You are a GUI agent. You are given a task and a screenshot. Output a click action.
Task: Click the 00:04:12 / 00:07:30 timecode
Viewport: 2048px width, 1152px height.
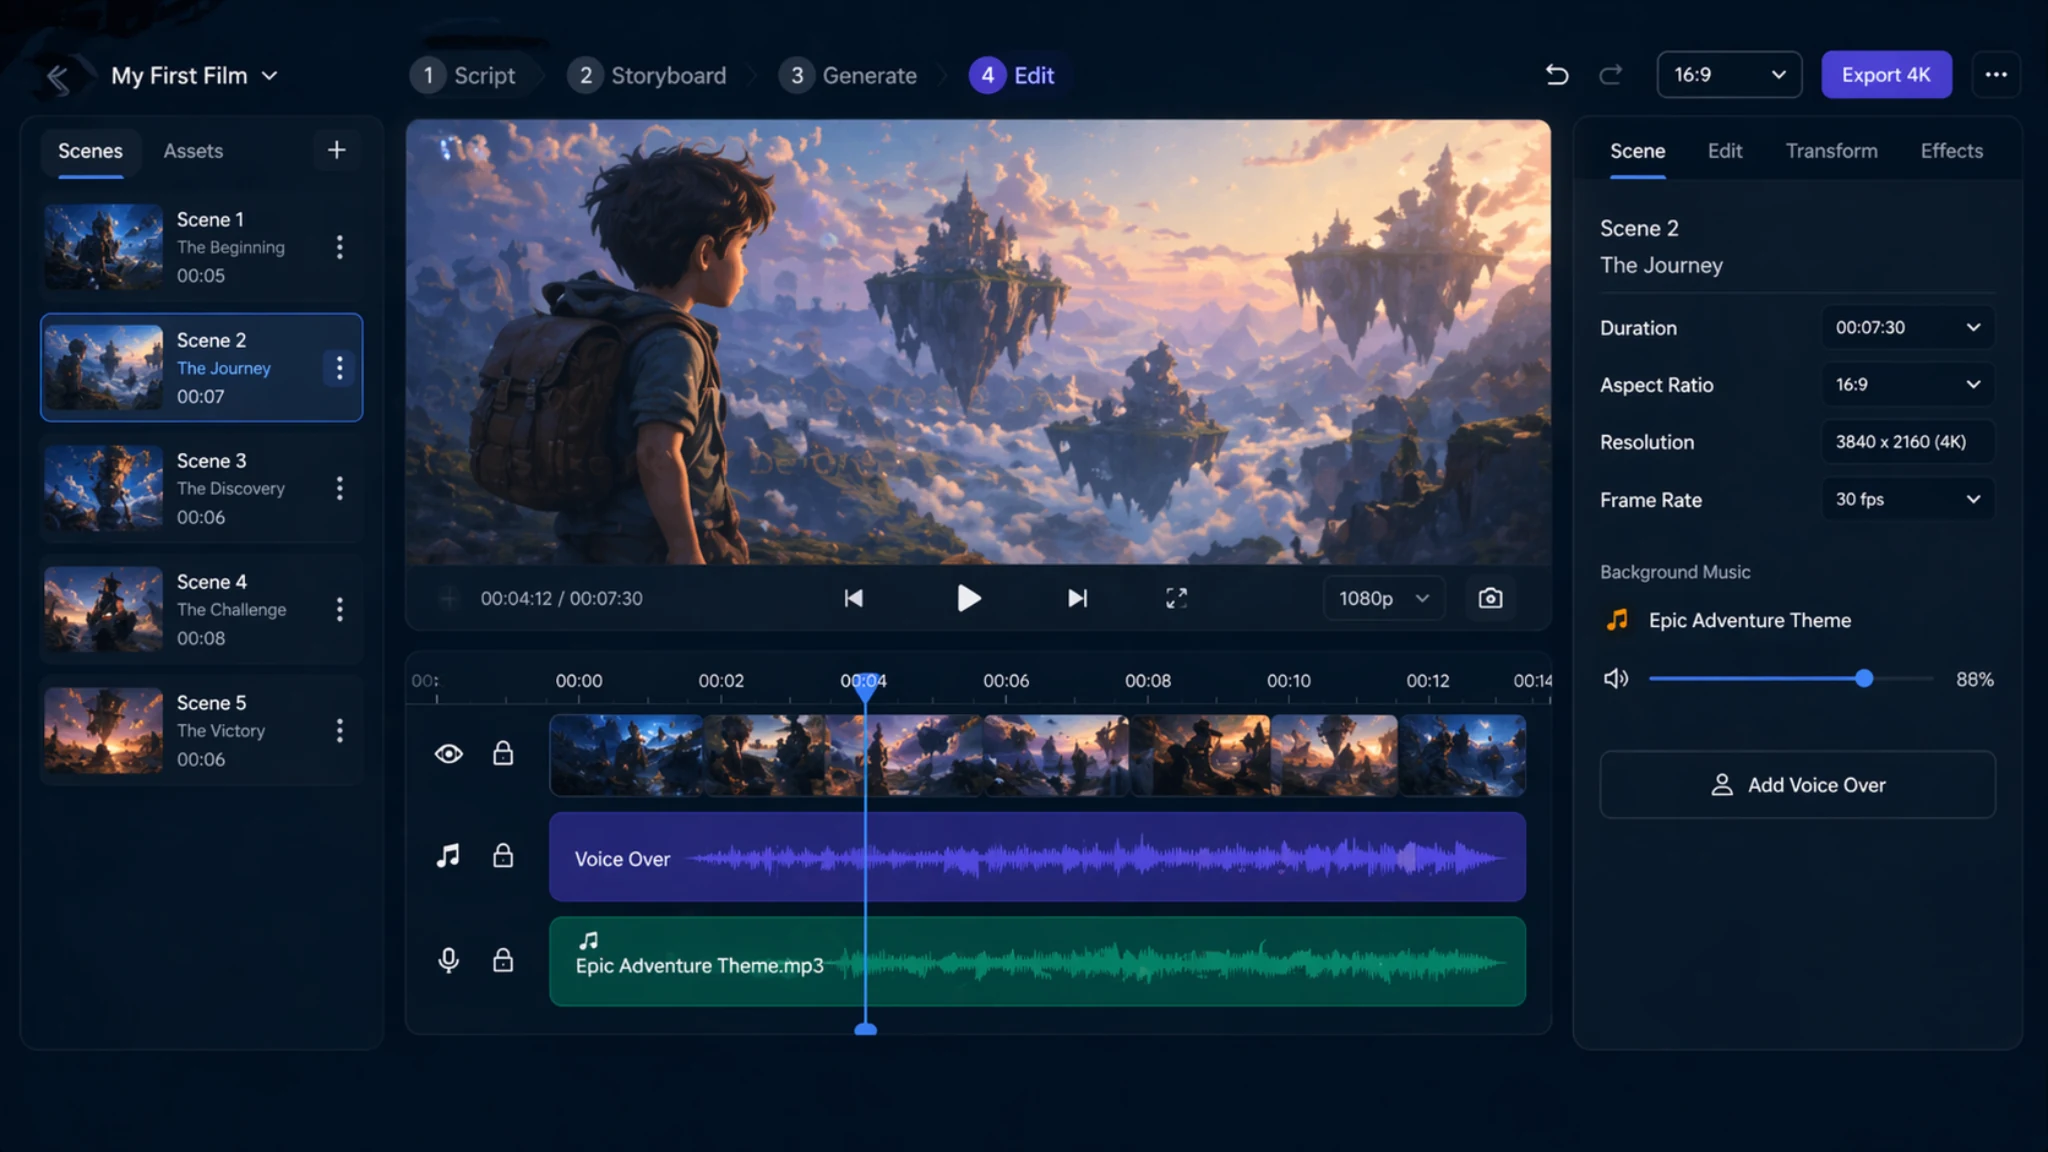(x=561, y=598)
